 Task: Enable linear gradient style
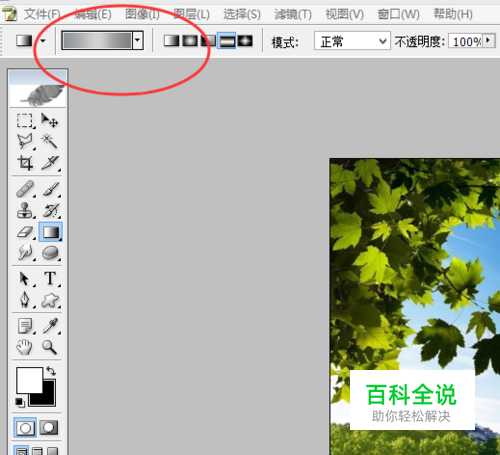click(171, 41)
